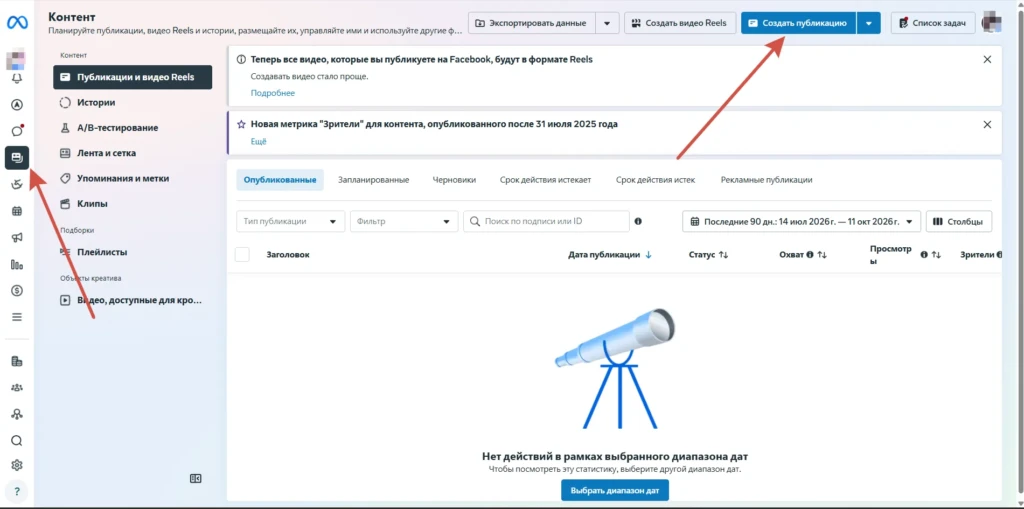Switch to Запланированные tab

374,180
